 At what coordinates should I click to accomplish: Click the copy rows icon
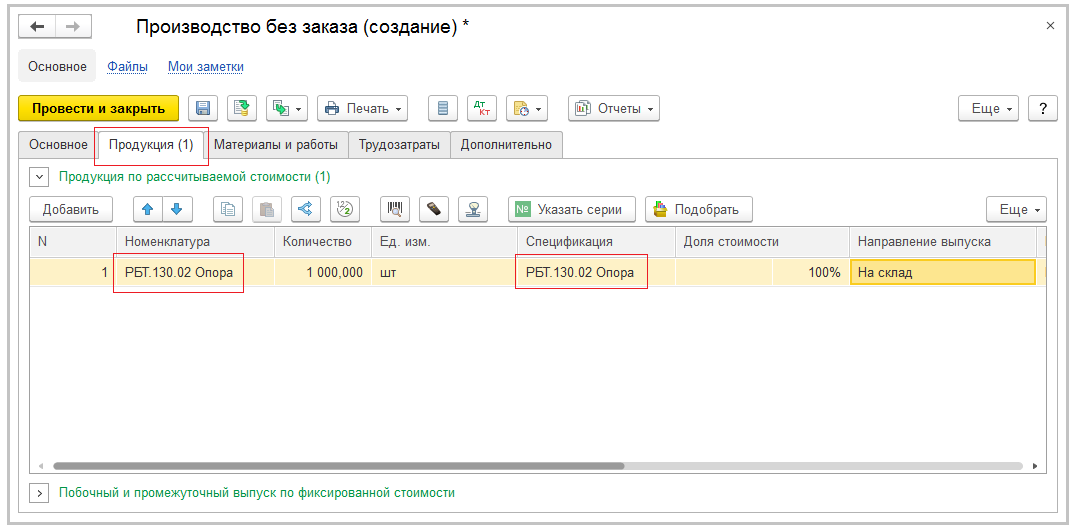[229, 209]
